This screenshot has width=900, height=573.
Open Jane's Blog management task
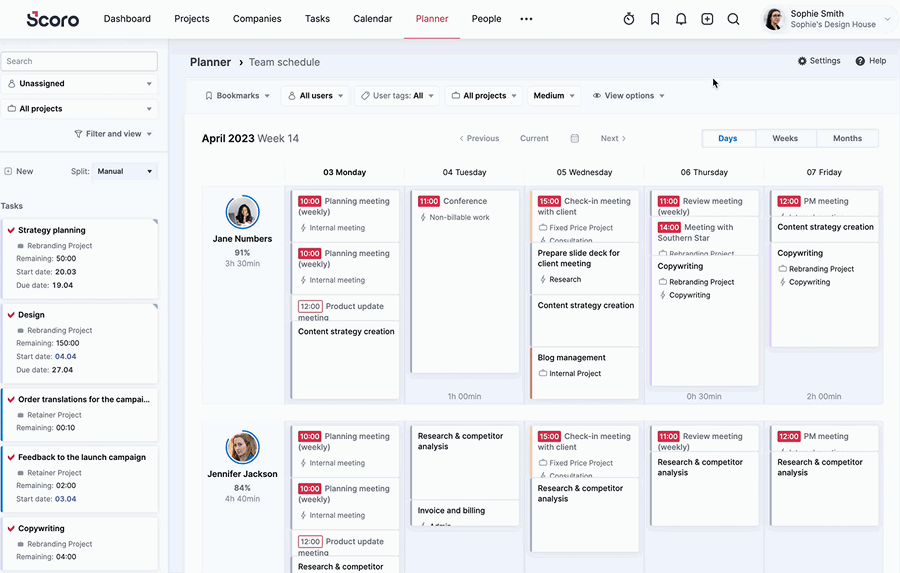(584, 373)
